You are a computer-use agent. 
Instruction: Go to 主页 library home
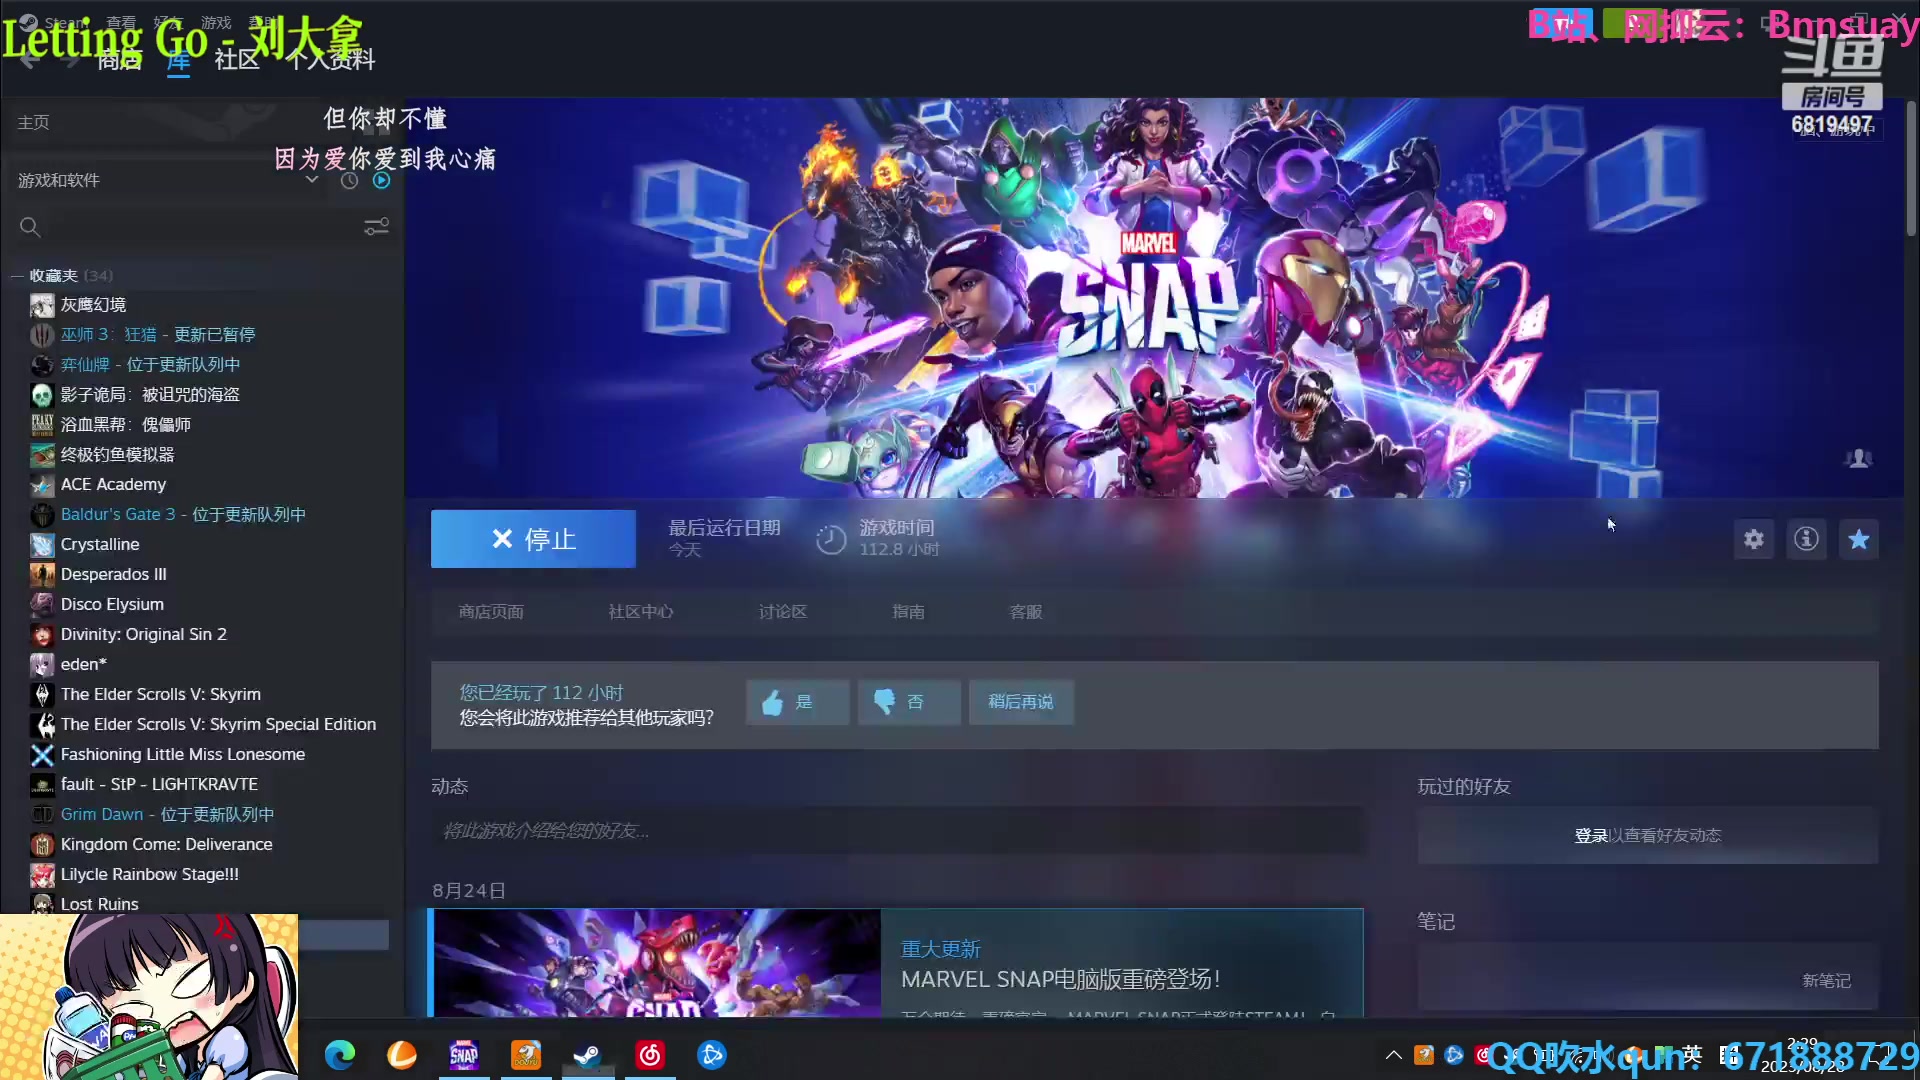pos(33,122)
